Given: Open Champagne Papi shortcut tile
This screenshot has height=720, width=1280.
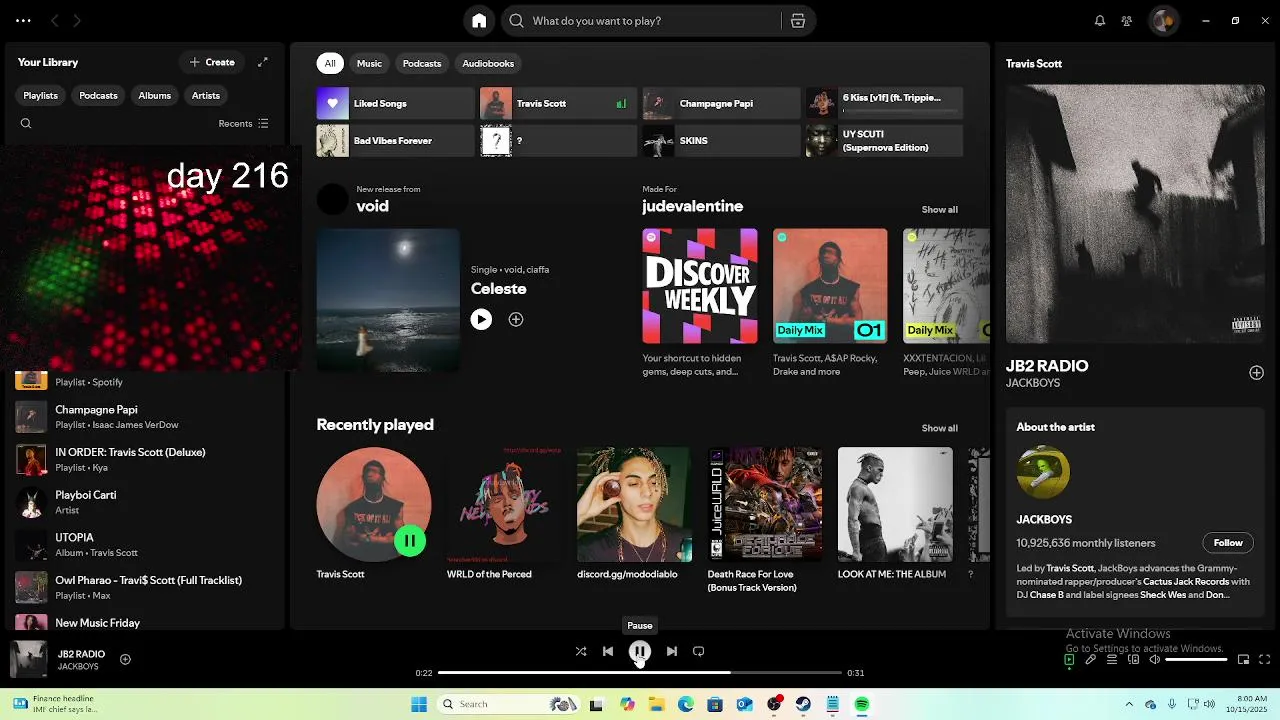Looking at the screenshot, I should tap(721, 103).
